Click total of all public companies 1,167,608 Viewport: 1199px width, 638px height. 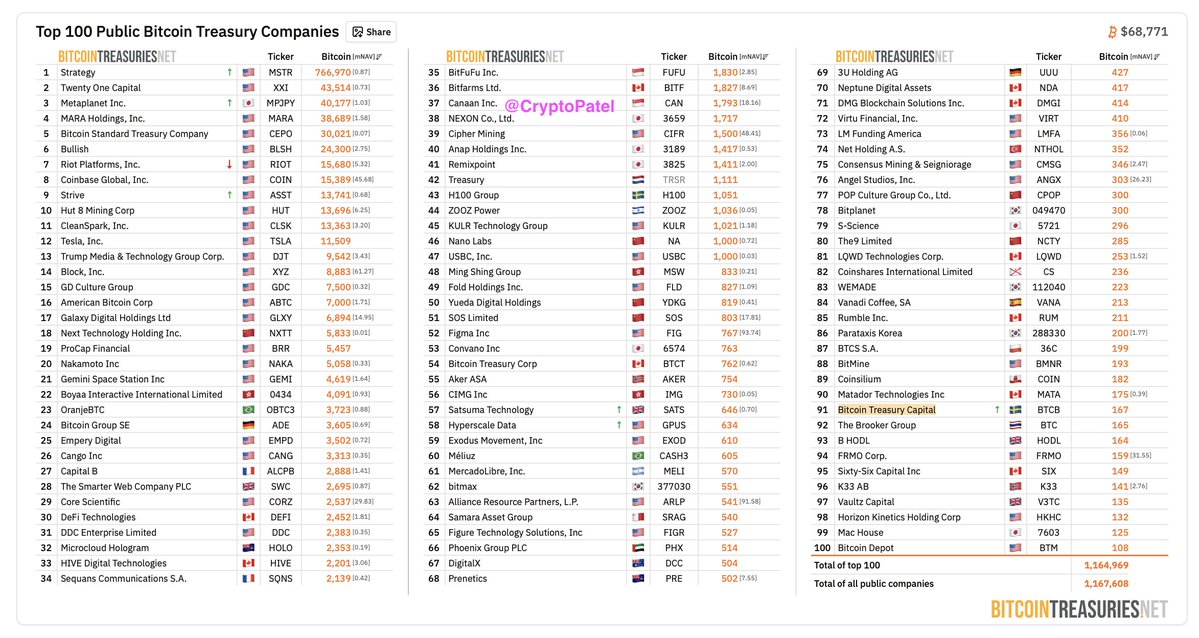[x=1106, y=584]
